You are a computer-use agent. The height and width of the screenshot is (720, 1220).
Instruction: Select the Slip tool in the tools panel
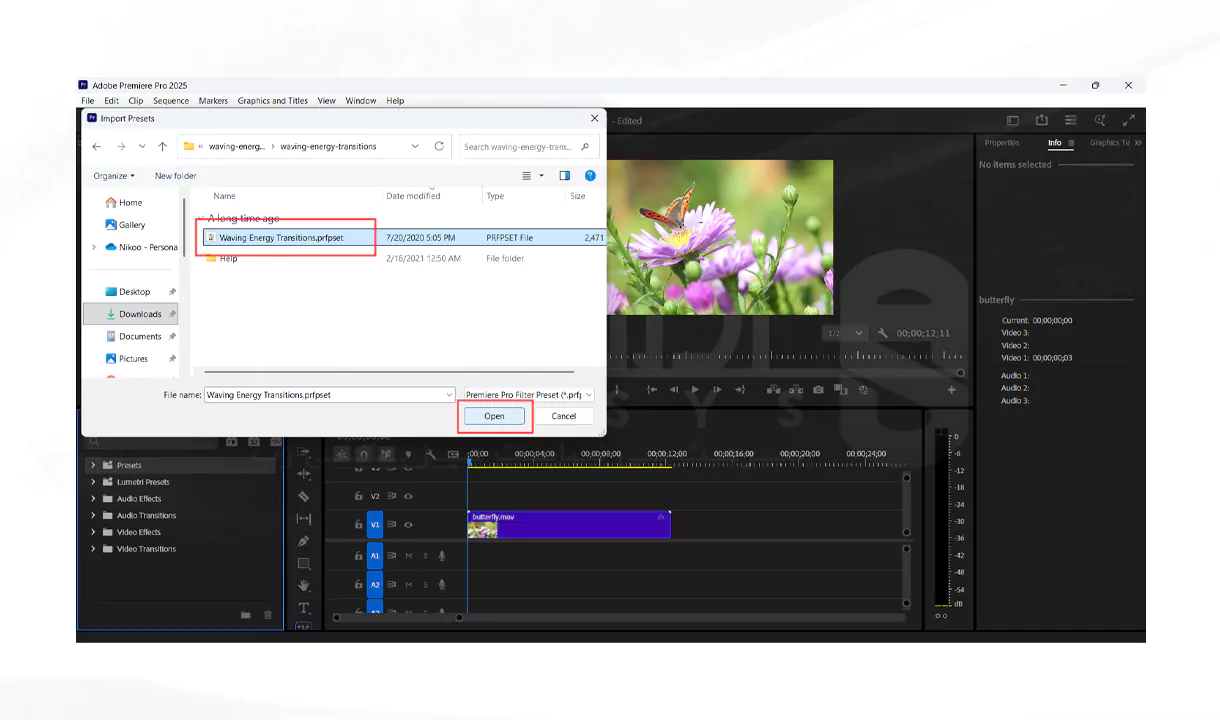point(304,519)
